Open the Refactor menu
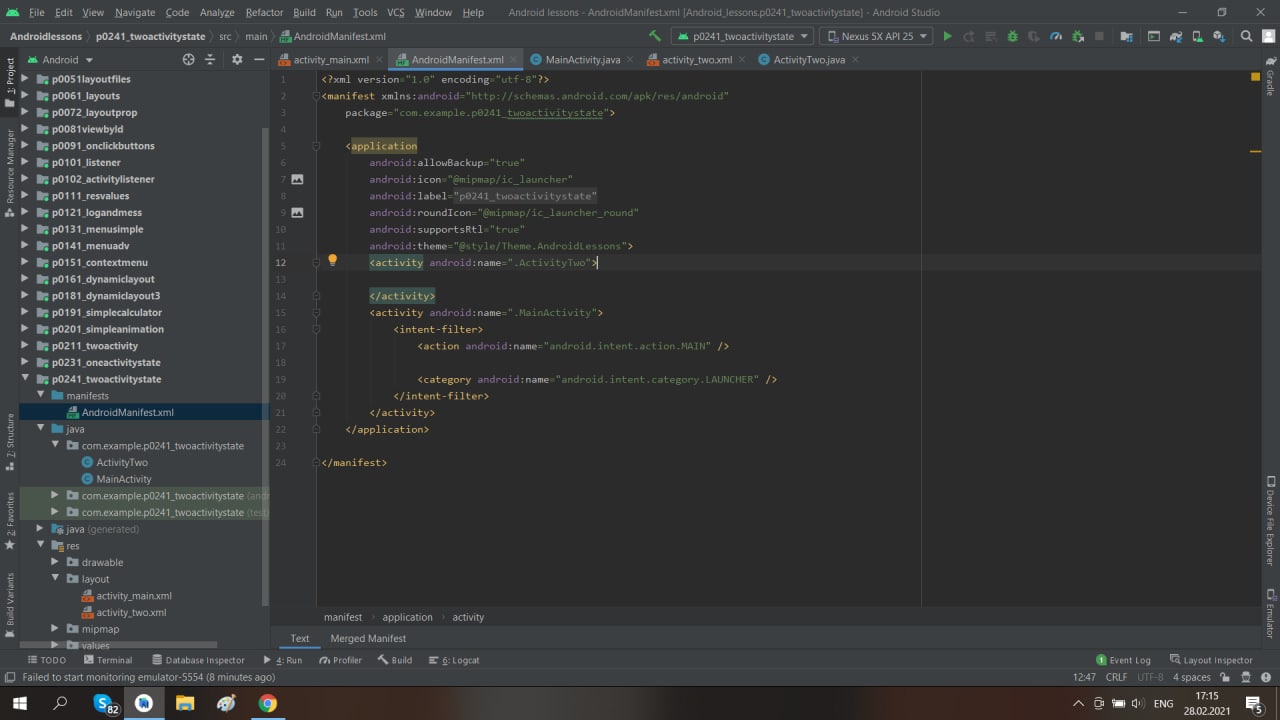Screen dimensions: 1280x720 [264, 12]
